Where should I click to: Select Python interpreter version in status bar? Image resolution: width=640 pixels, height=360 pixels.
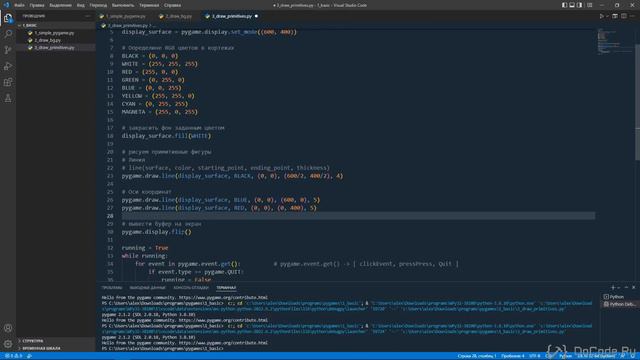596,356
